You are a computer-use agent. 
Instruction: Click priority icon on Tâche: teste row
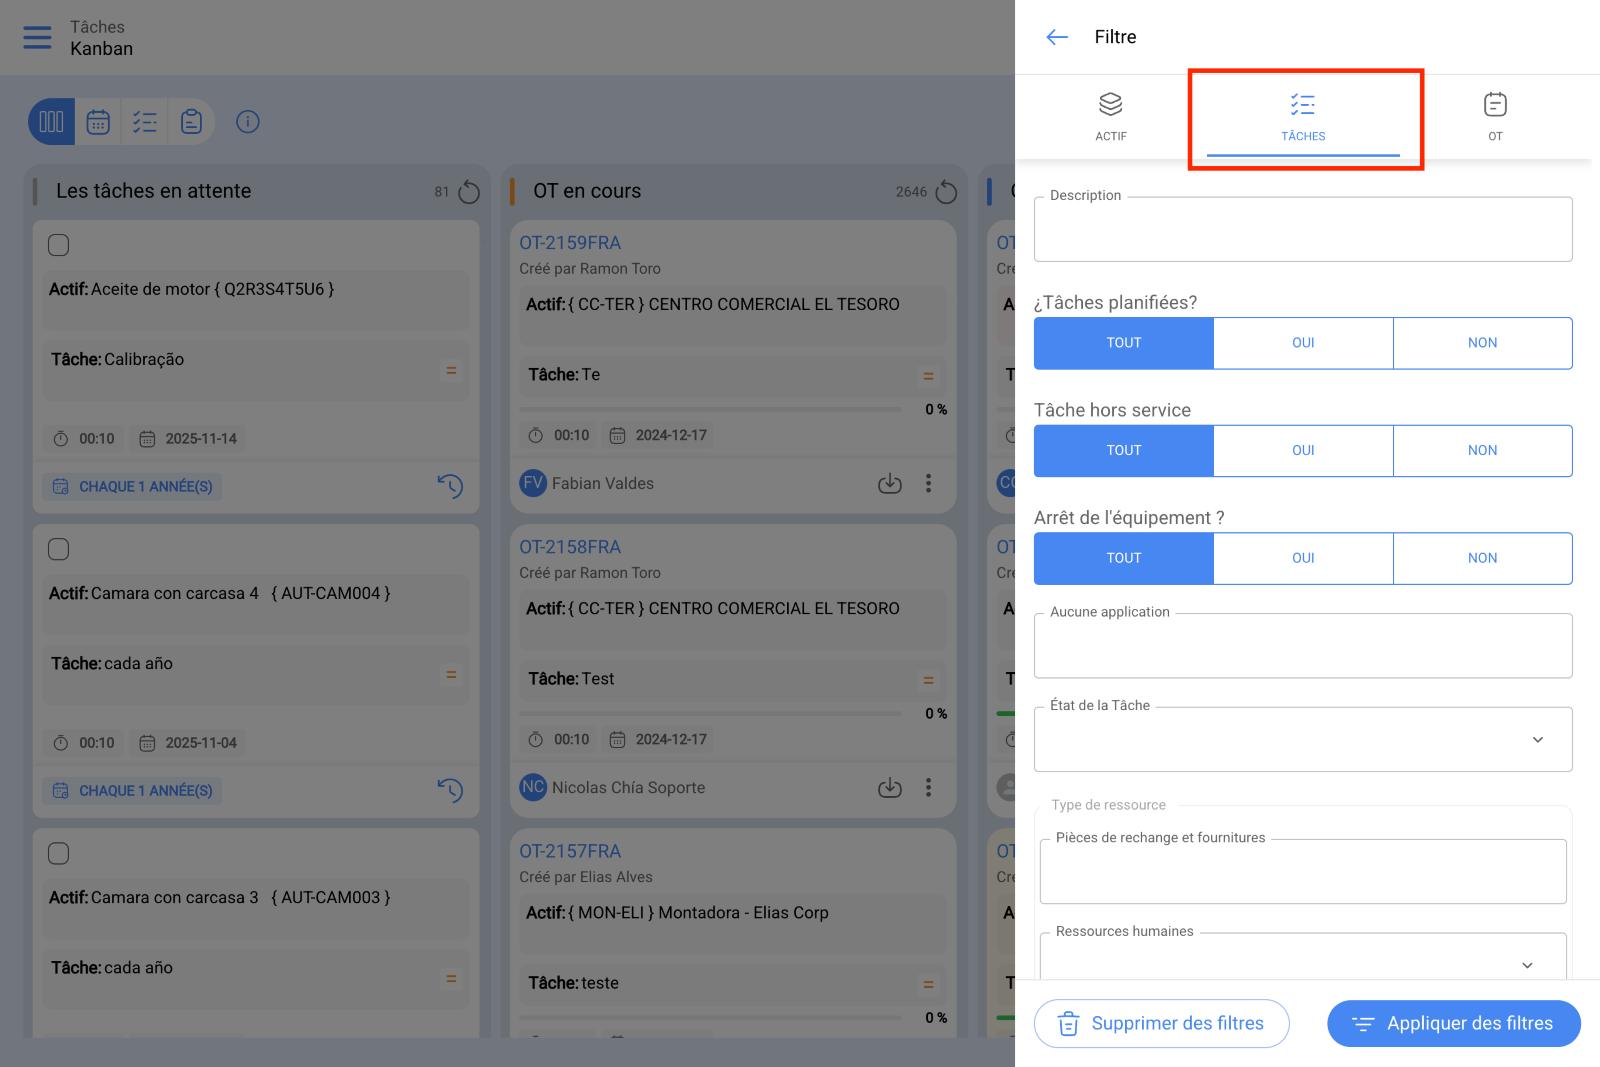coord(928,985)
